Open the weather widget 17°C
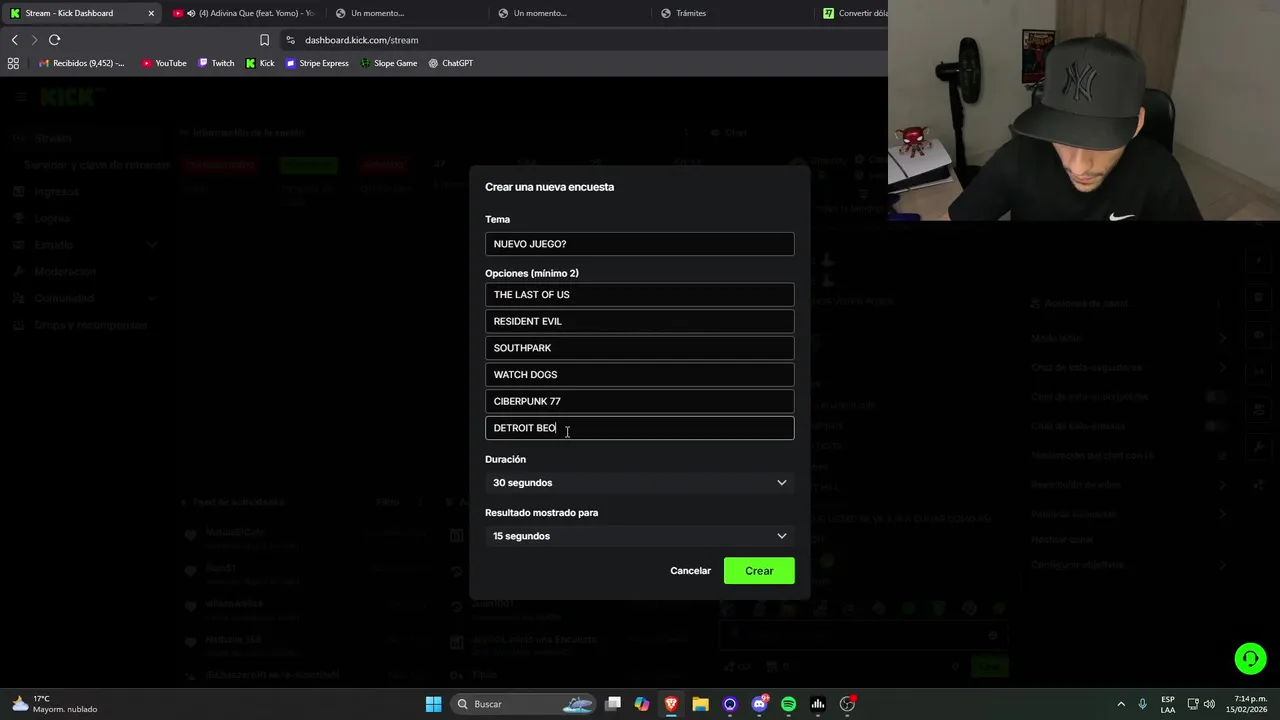Image resolution: width=1280 pixels, height=720 pixels. 55,704
